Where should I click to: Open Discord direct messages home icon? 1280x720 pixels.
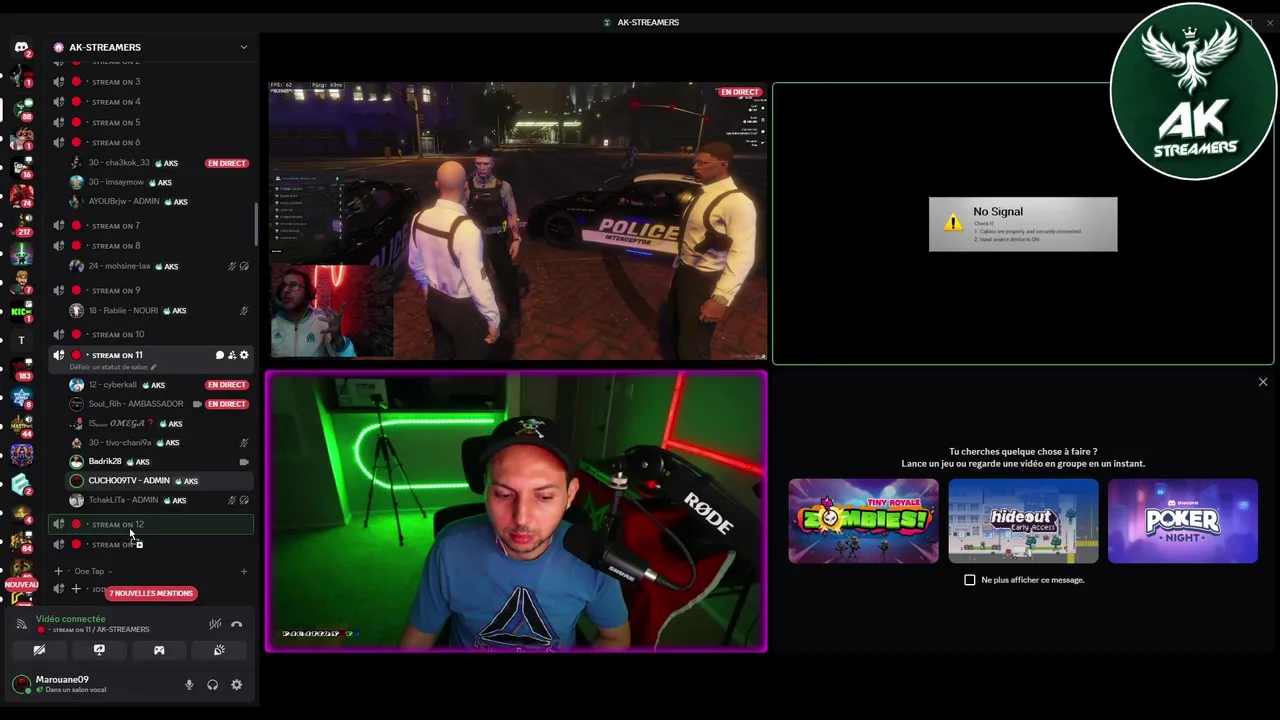21,47
